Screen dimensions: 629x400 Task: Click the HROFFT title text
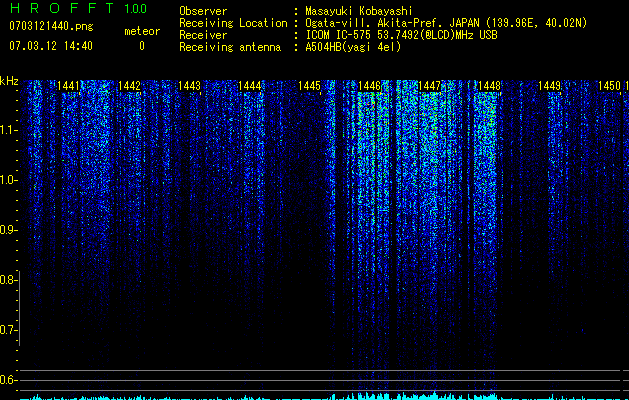pyautogui.click(x=62, y=8)
